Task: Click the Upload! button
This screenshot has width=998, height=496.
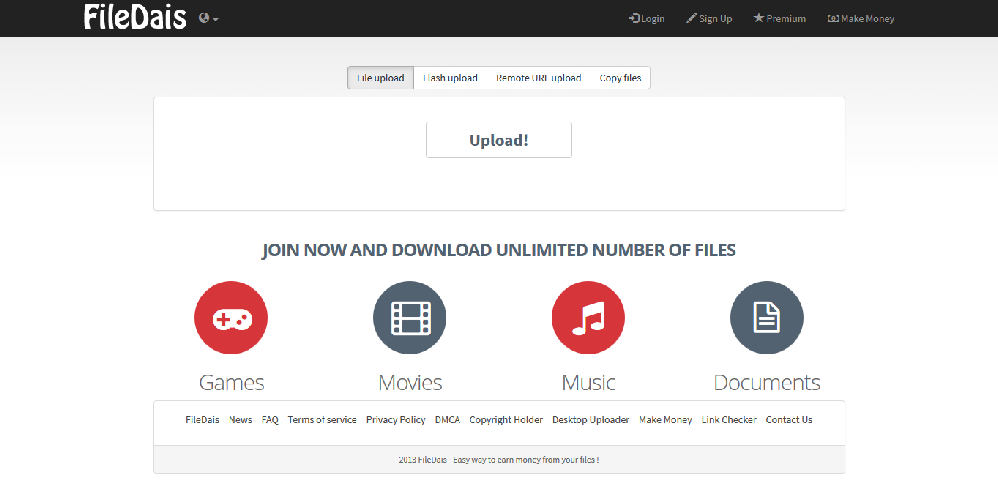Action: pos(499,140)
